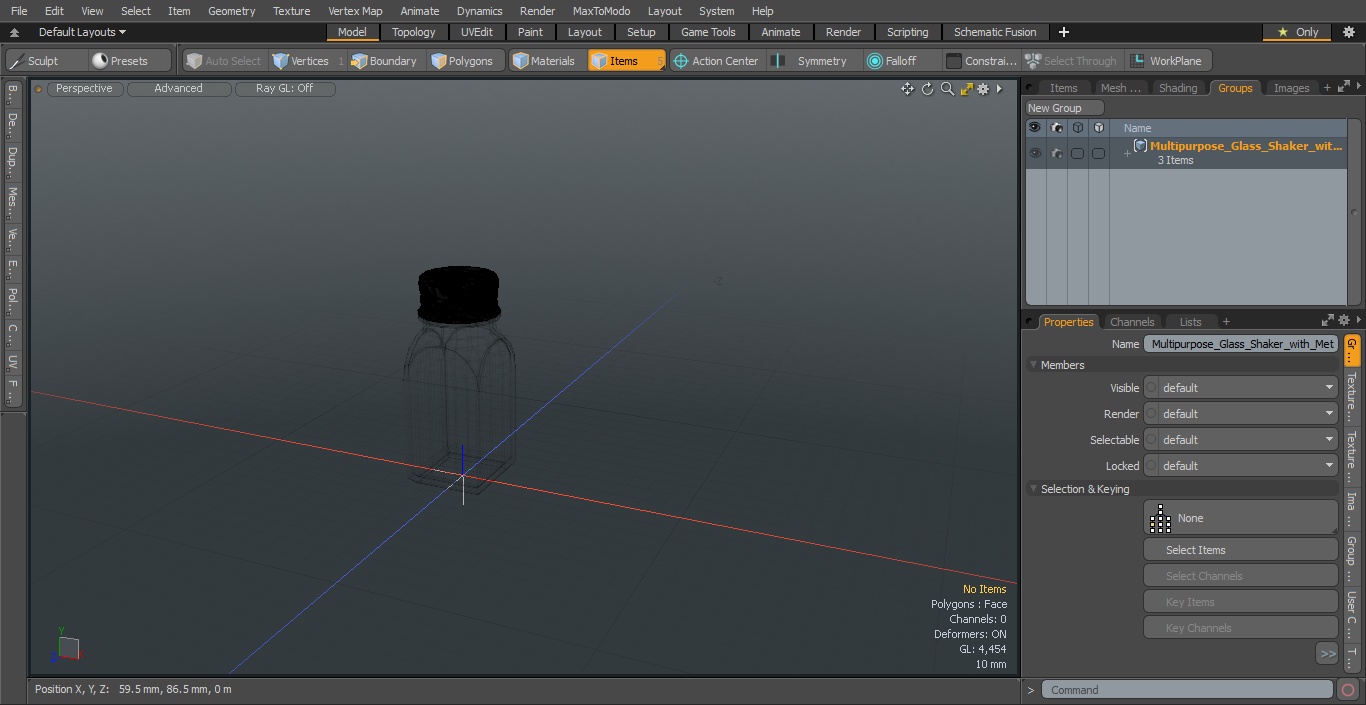Screen dimensions: 1366x705
Task: Collapse the Members section
Action: 1033,365
